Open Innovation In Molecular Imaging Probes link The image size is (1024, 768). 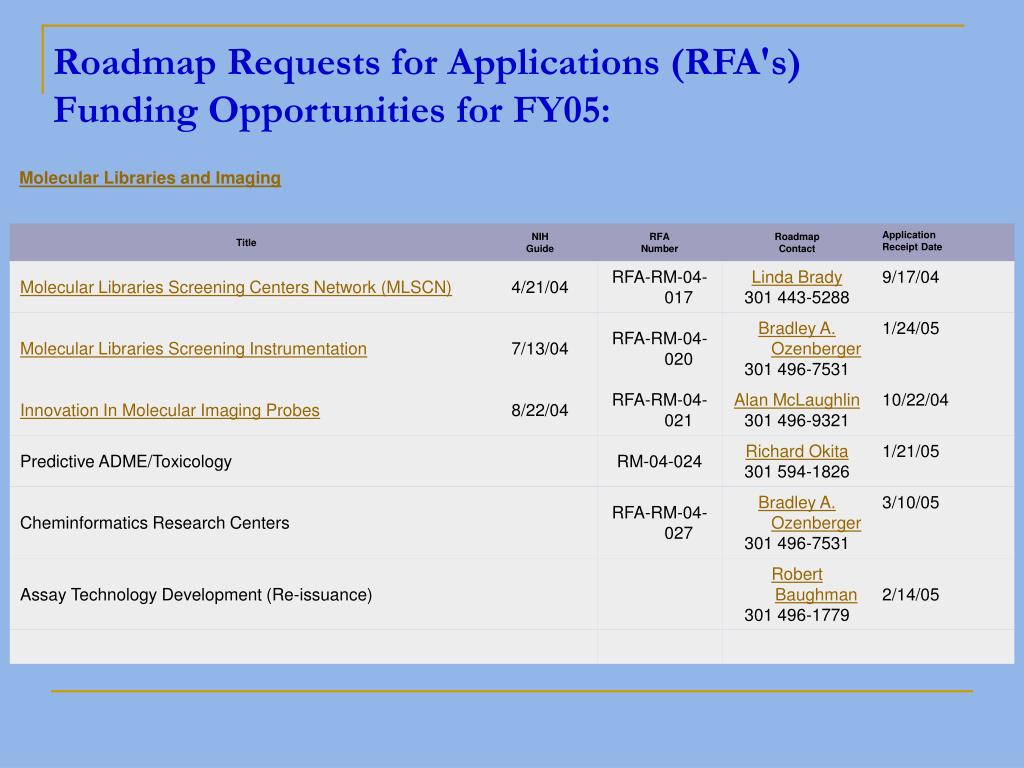170,410
